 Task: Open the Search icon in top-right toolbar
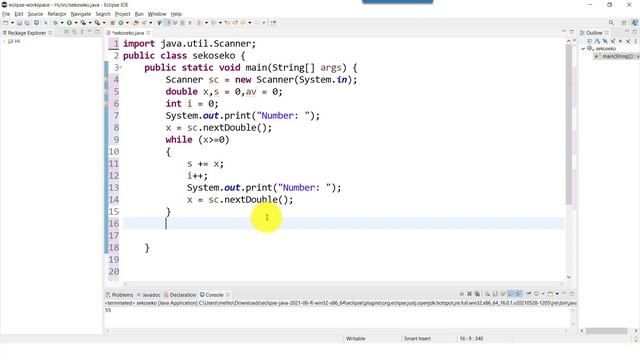click(x=611, y=23)
